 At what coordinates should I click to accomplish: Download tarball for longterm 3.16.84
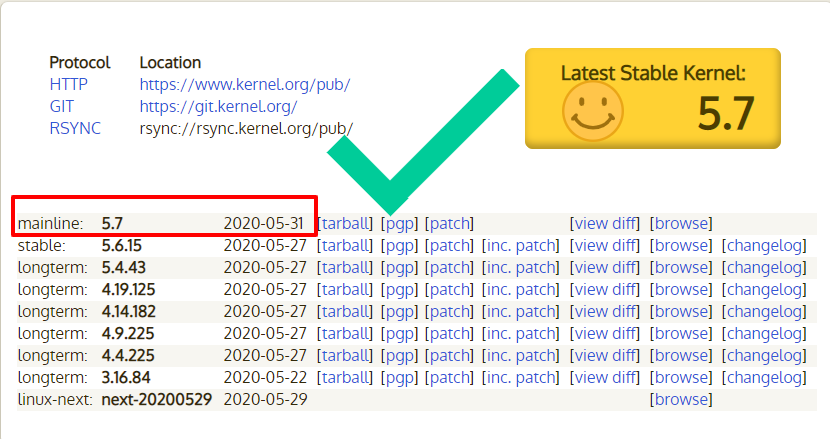tap(345, 378)
